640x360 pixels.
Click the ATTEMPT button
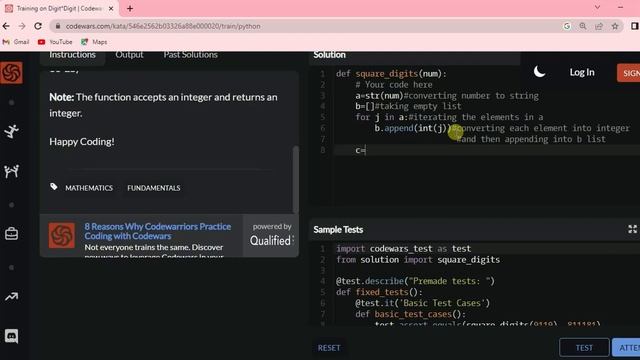[626, 348]
